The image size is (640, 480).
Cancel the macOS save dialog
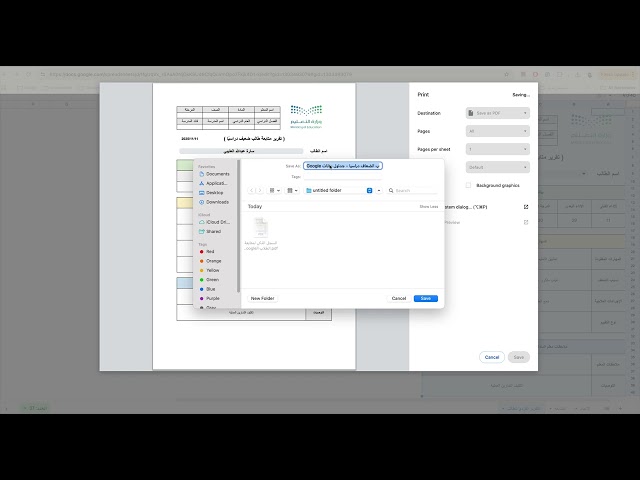(x=399, y=298)
